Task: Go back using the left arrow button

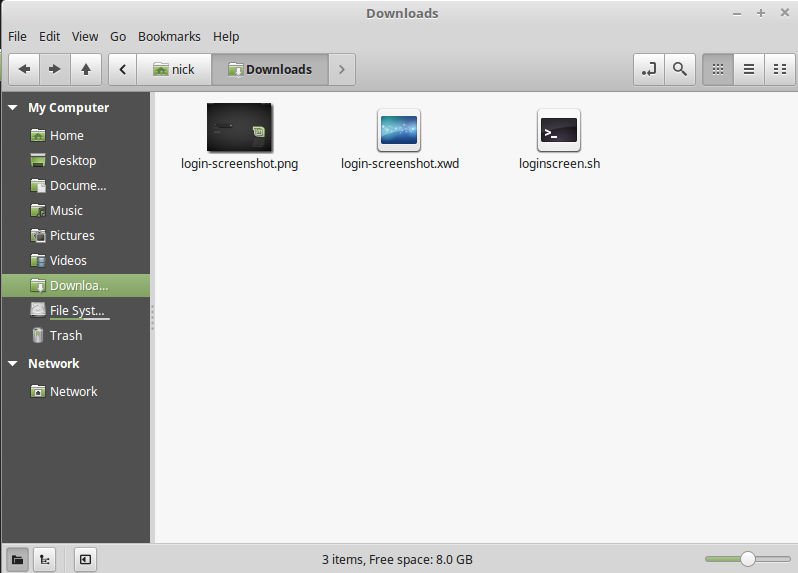Action: tap(24, 69)
